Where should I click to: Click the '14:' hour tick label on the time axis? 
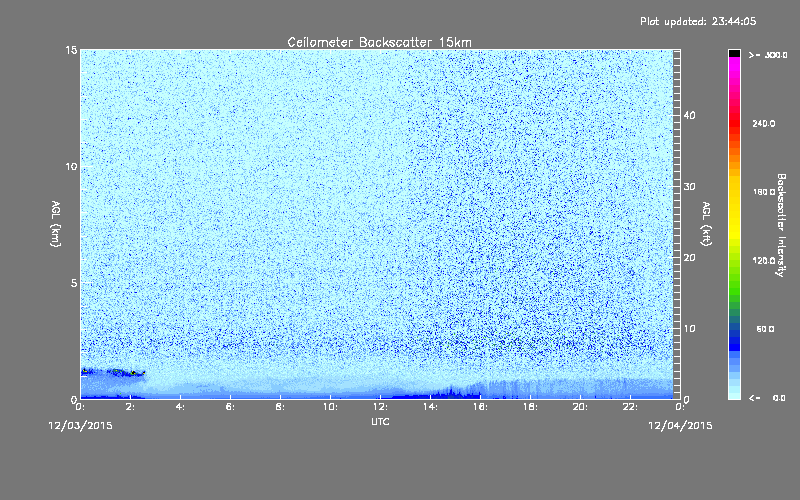coord(430,407)
